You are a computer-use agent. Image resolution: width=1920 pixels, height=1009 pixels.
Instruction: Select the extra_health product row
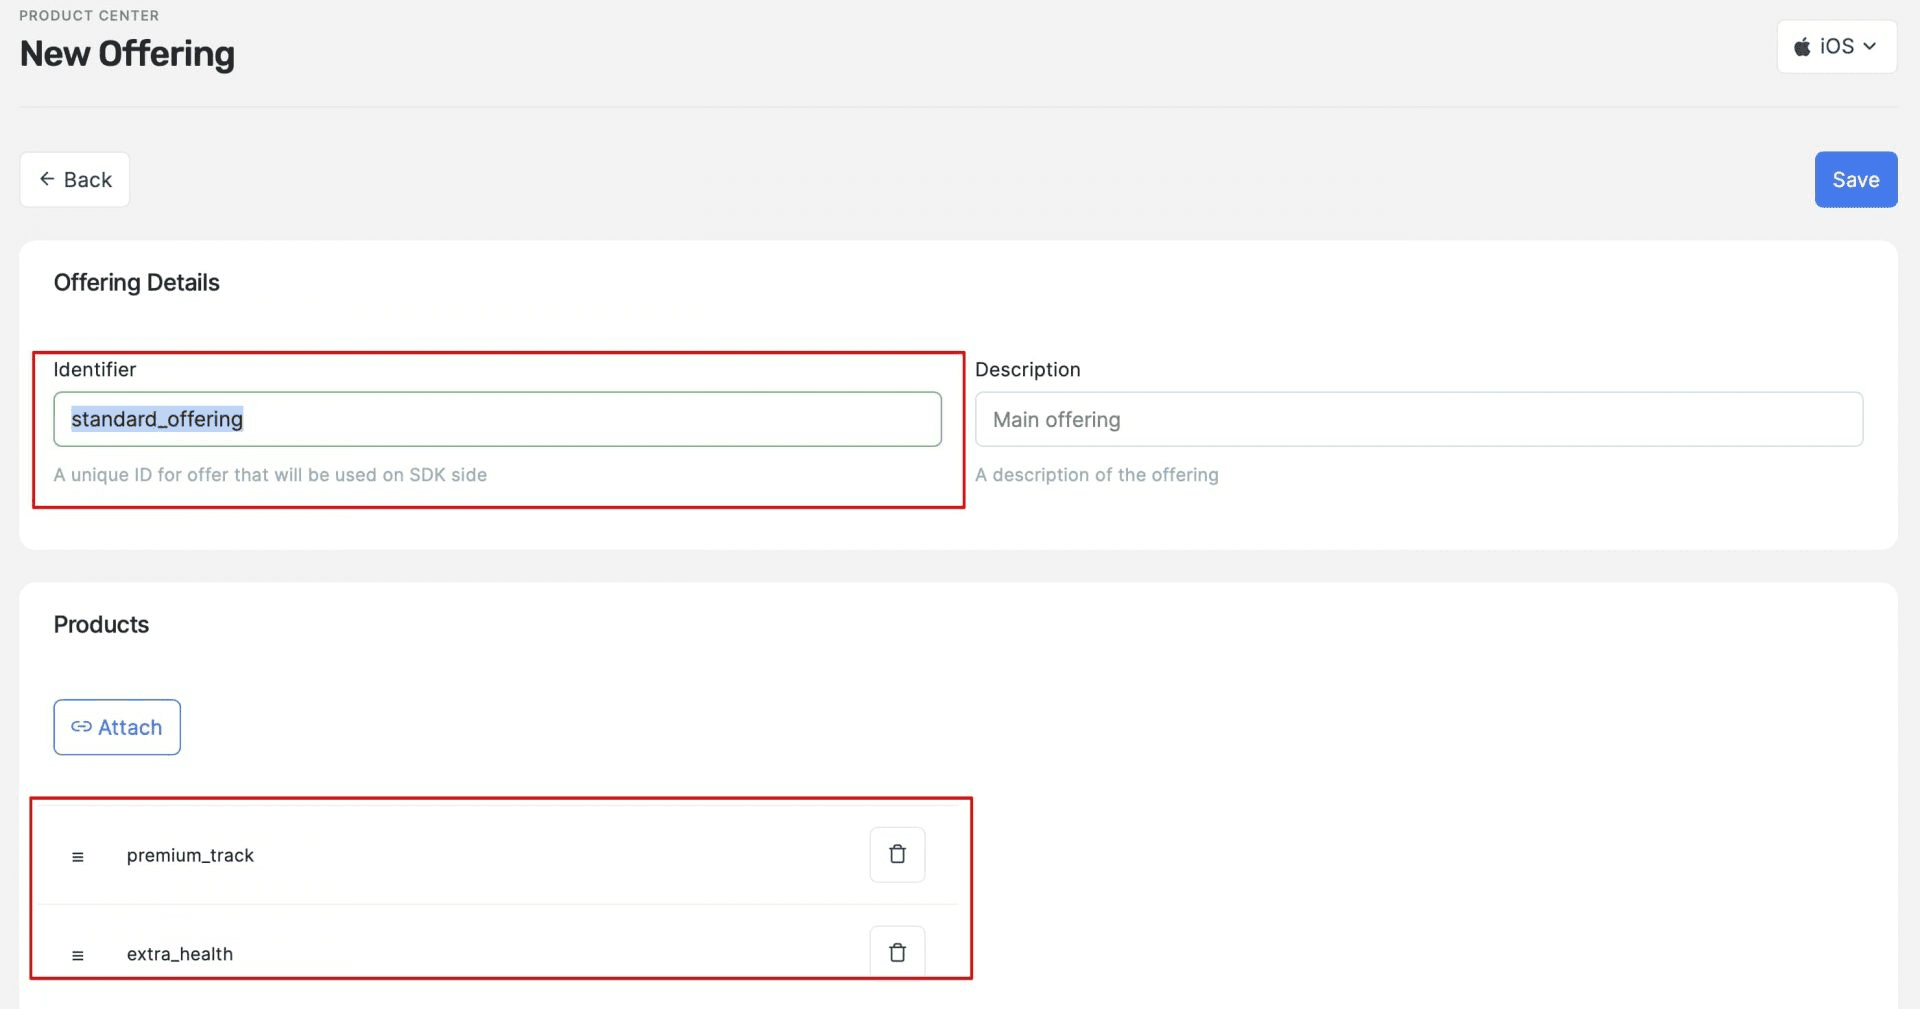point(450,952)
